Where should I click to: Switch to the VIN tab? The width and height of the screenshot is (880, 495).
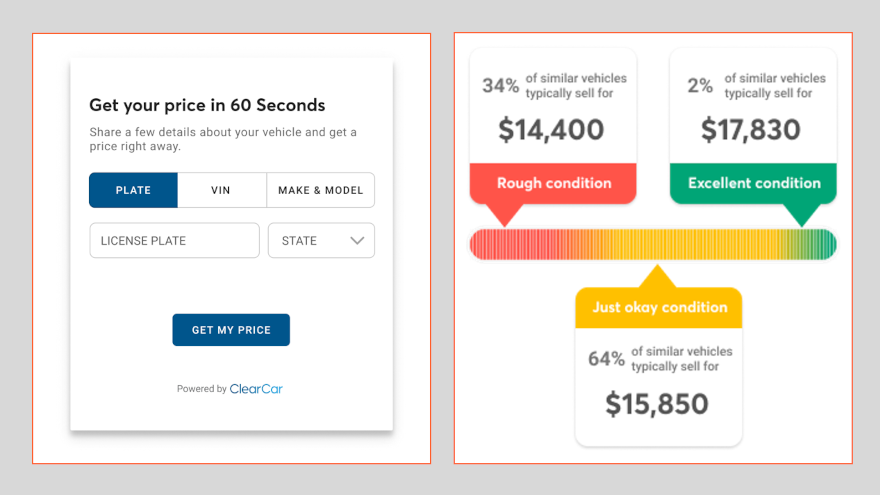tap(221, 190)
